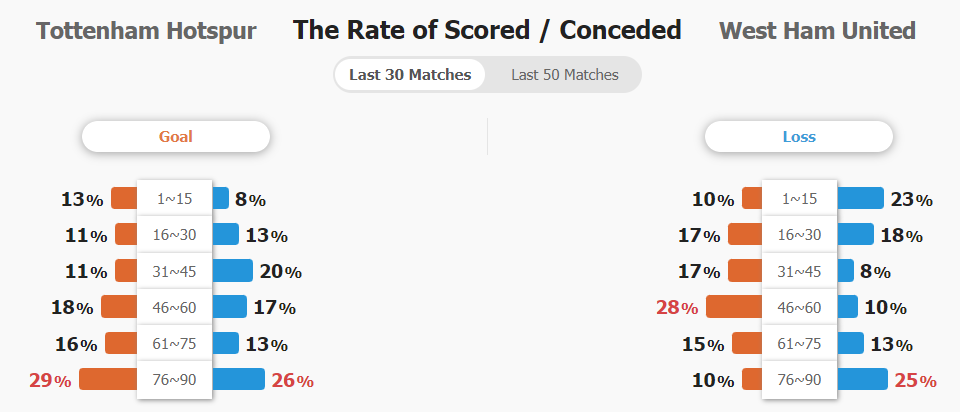Click the blue 23% bar in Loss chart
Viewport: 960px width, 412px height.
pyautogui.click(x=860, y=198)
